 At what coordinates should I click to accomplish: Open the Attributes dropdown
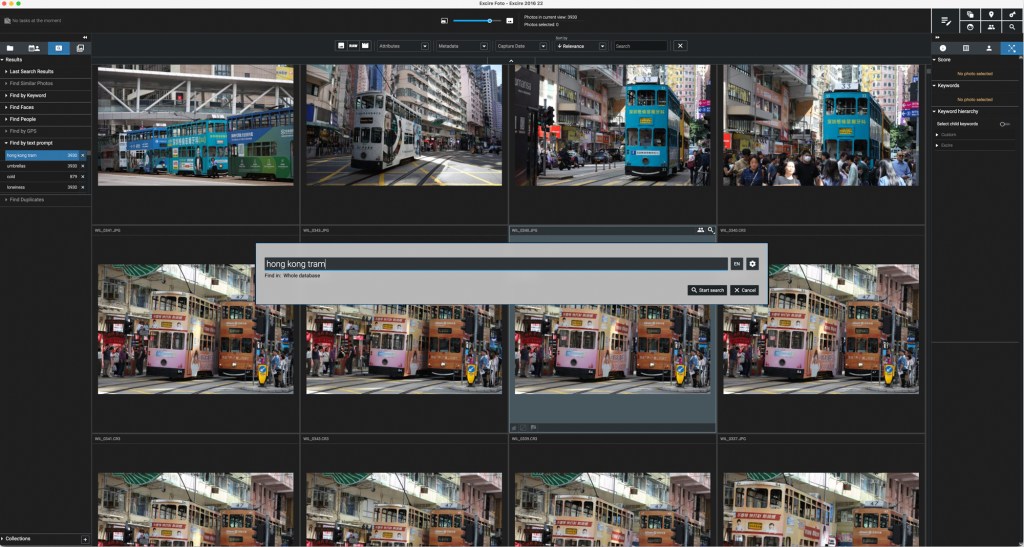403,46
